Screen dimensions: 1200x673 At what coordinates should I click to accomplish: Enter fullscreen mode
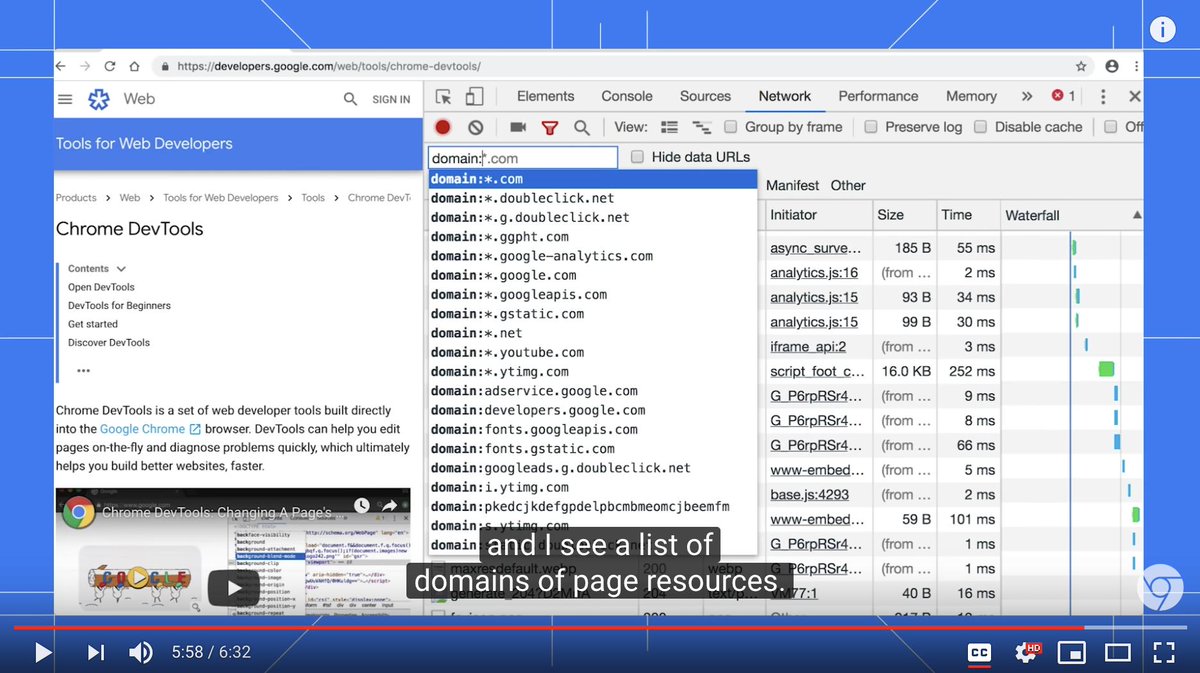[1164, 653]
